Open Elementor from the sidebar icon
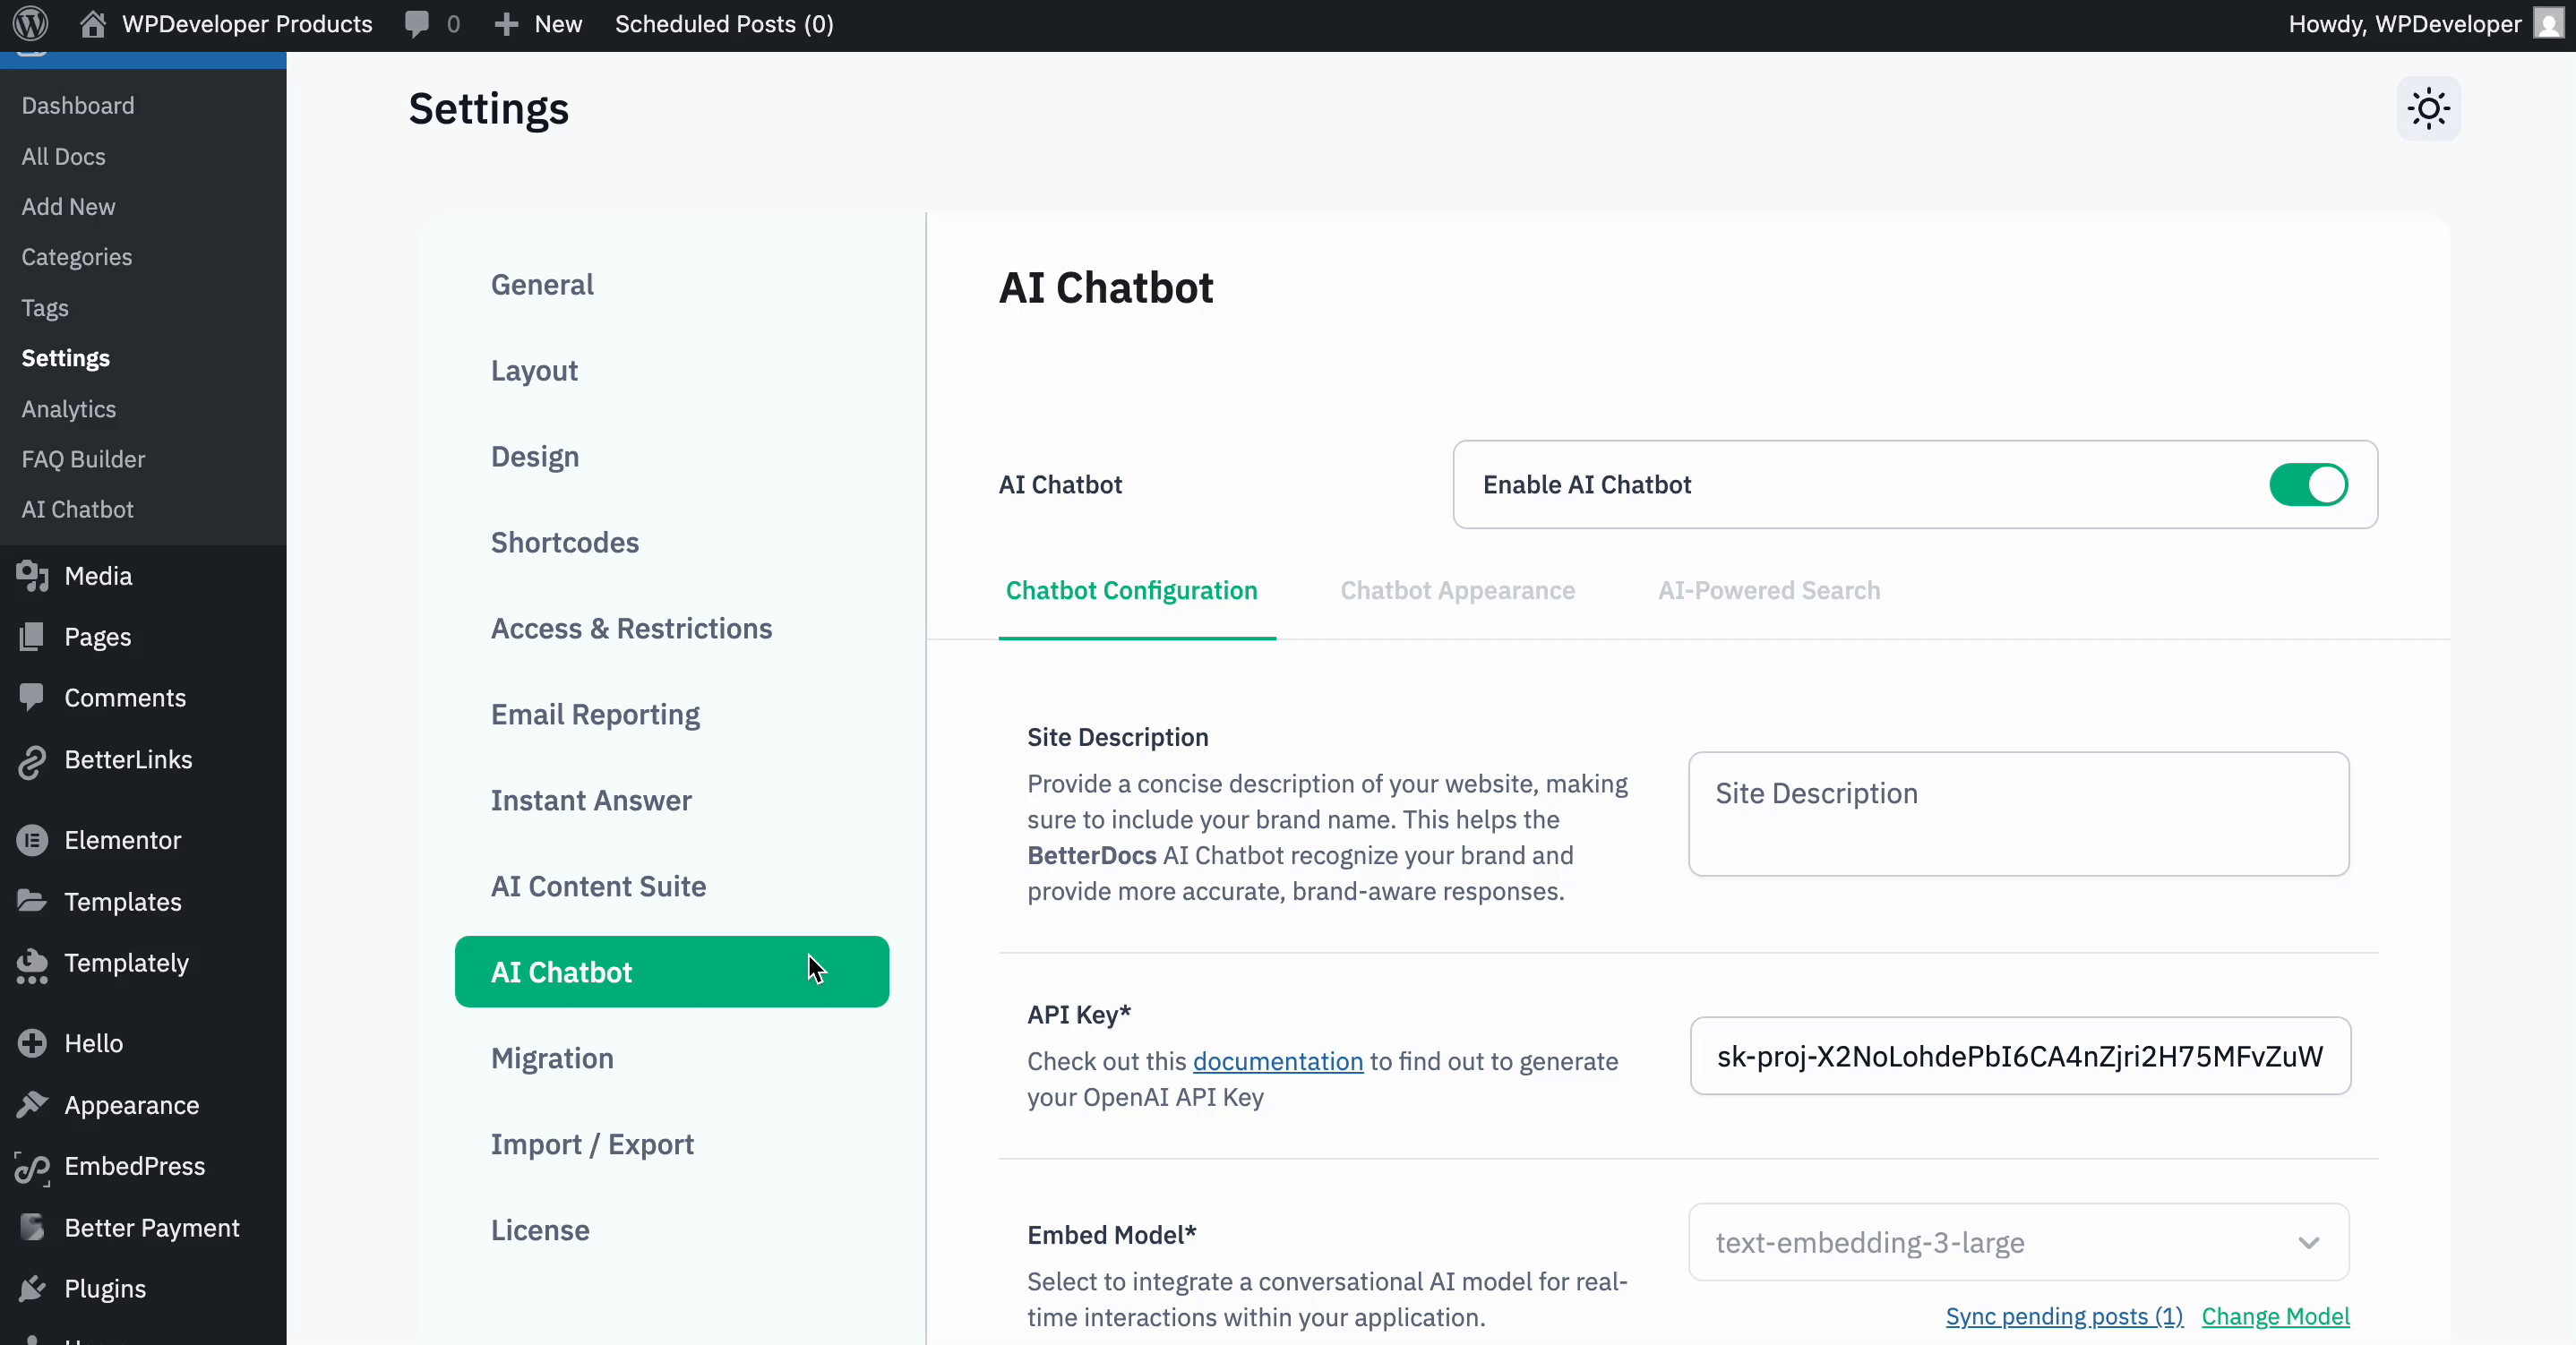 32,840
